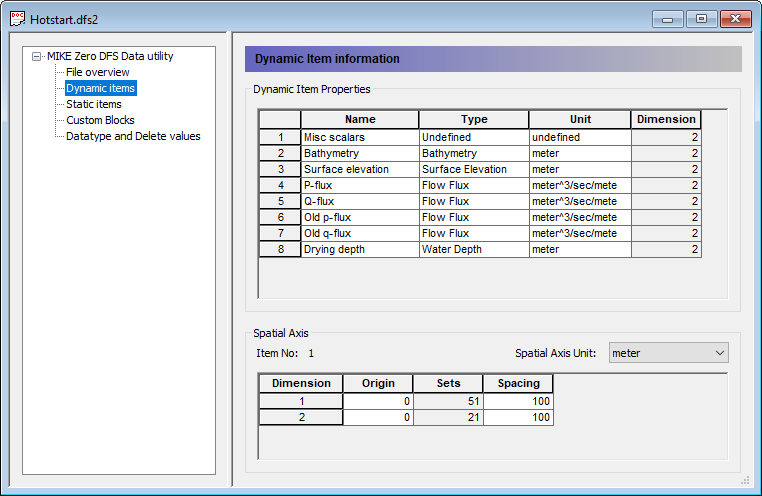Select row header number 8
This screenshot has width=762, height=496.
[280, 249]
